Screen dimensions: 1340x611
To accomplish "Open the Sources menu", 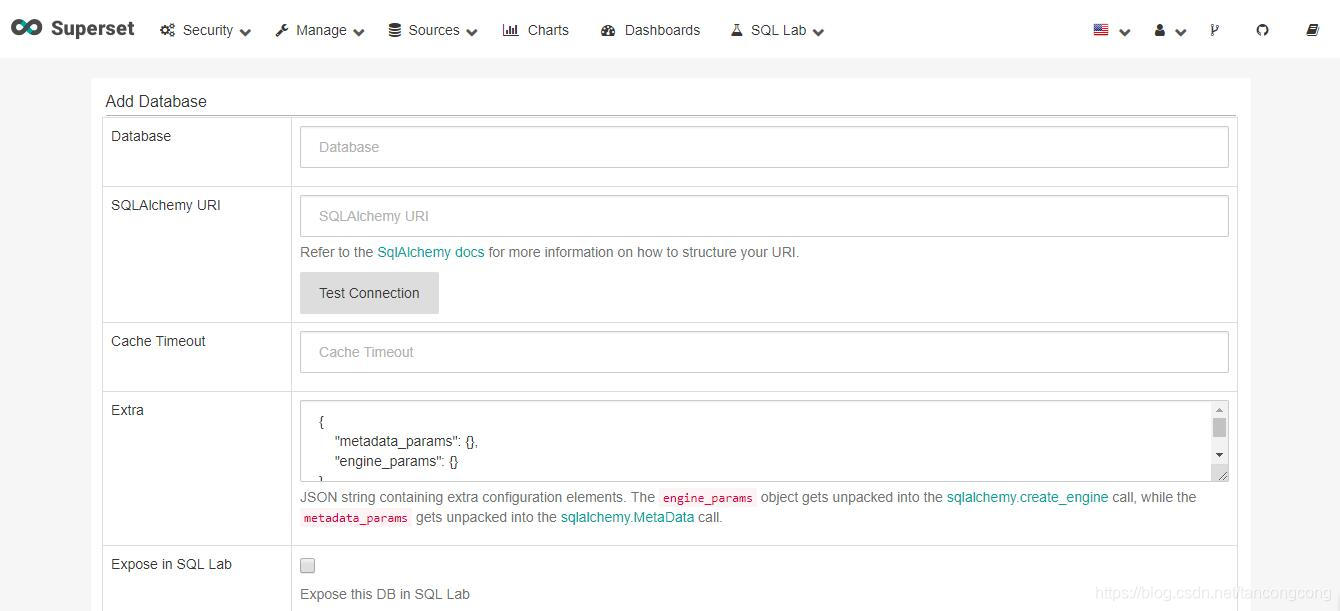I will (433, 30).
